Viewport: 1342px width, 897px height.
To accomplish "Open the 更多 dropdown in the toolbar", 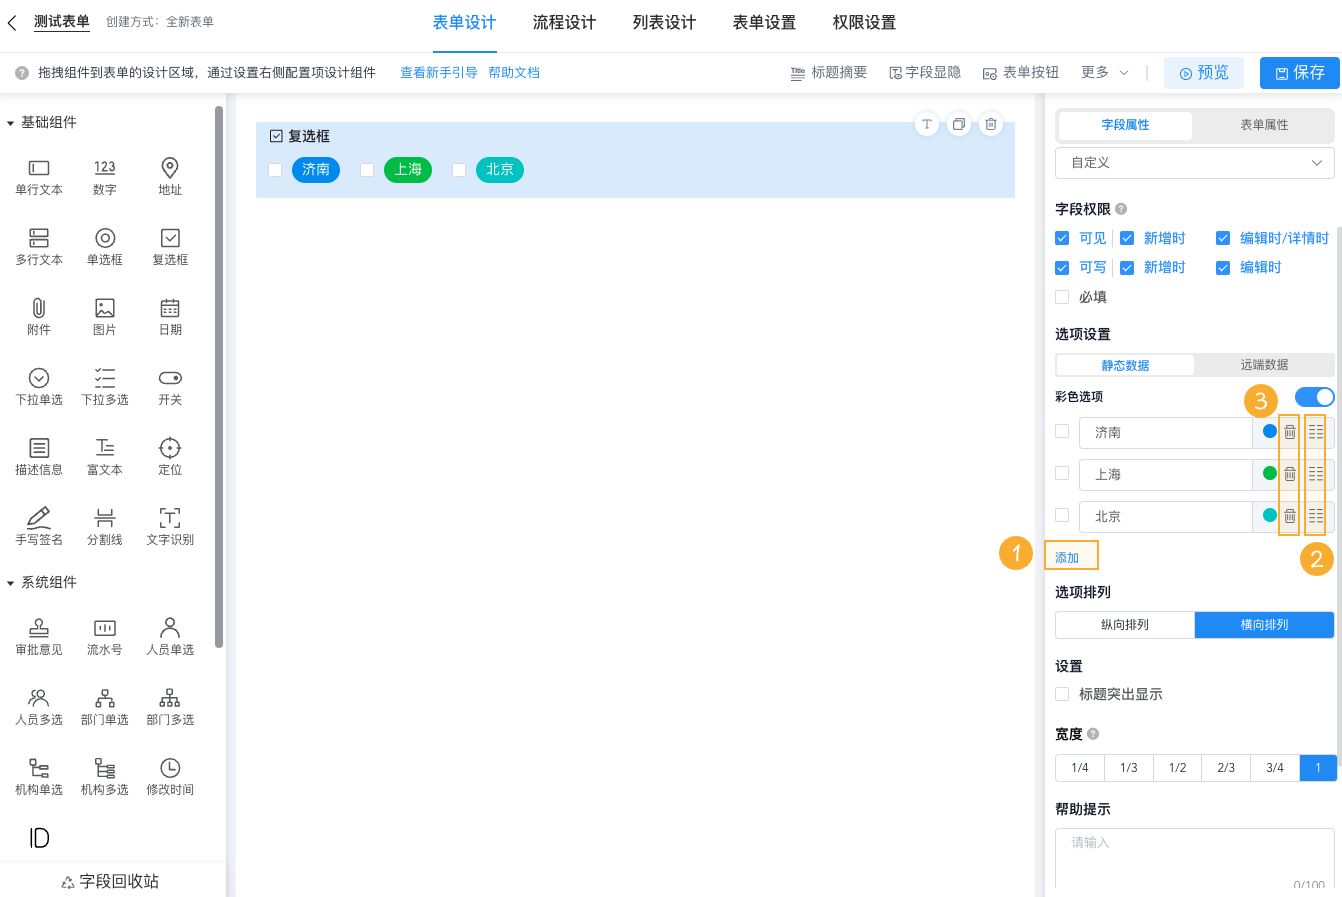I will [x=1100, y=72].
